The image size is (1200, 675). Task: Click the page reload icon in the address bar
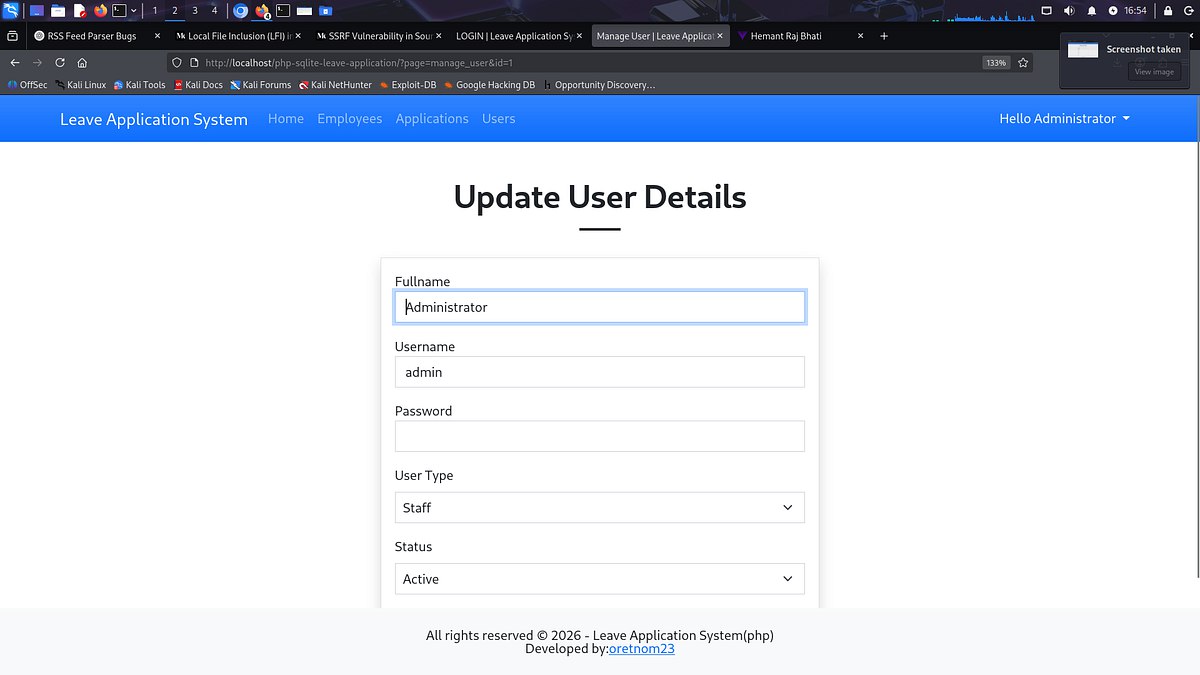tap(59, 62)
